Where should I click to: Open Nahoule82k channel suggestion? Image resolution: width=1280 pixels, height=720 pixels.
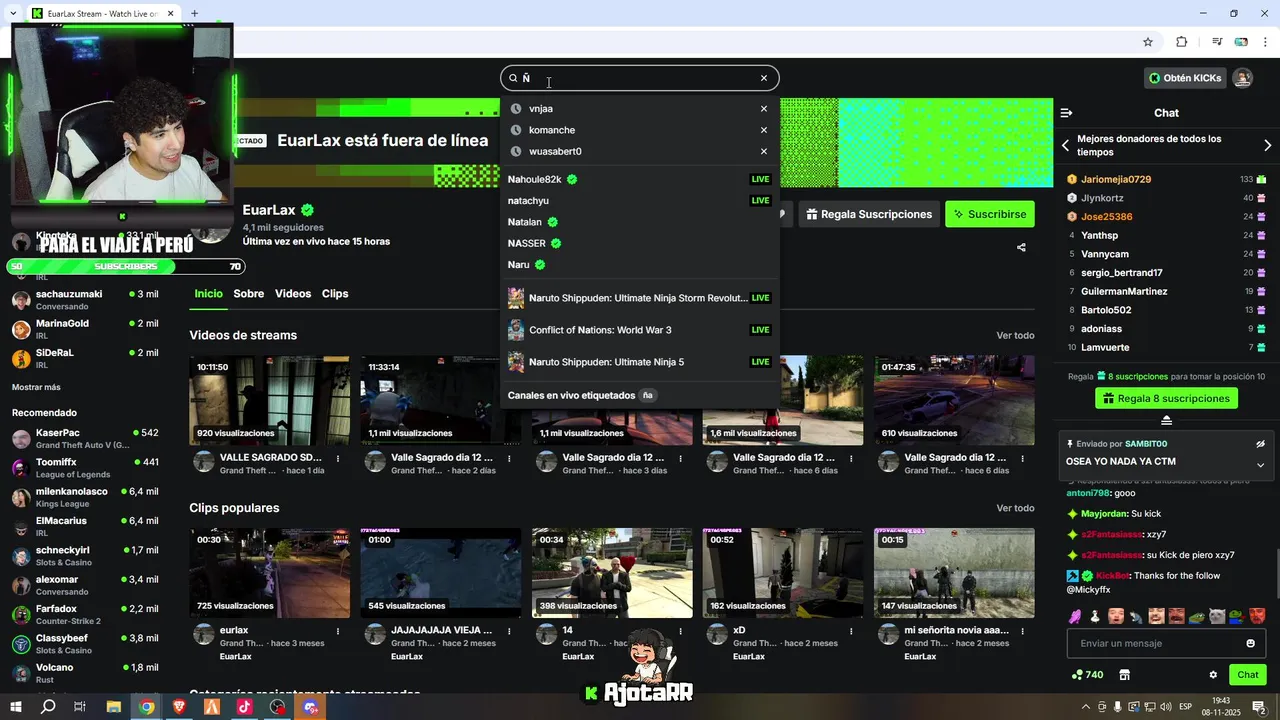tap(640, 180)
